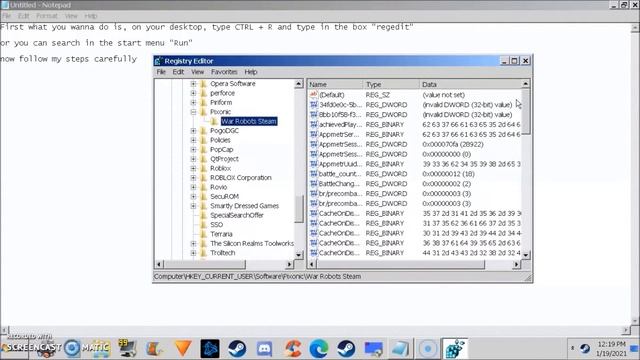Expand the ROBLOX Corporation key
Viewport: 640px width, 360px height.
pyautogui.click(x=193, y=178)
